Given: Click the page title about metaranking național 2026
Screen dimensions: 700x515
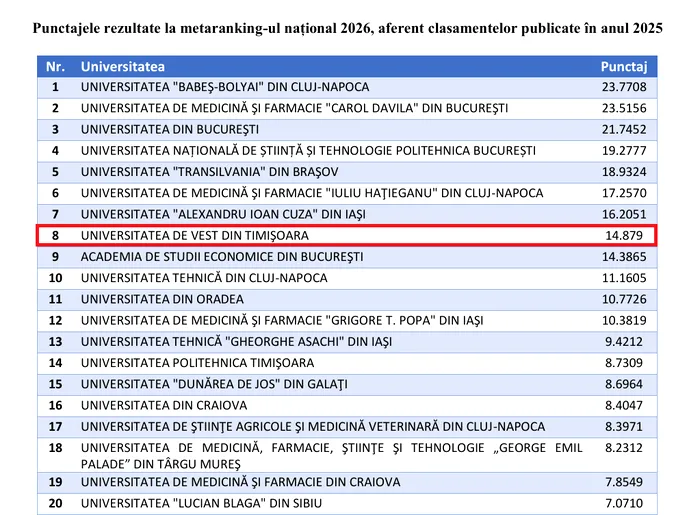Looking at the screenshot, I should pos(347,29).
